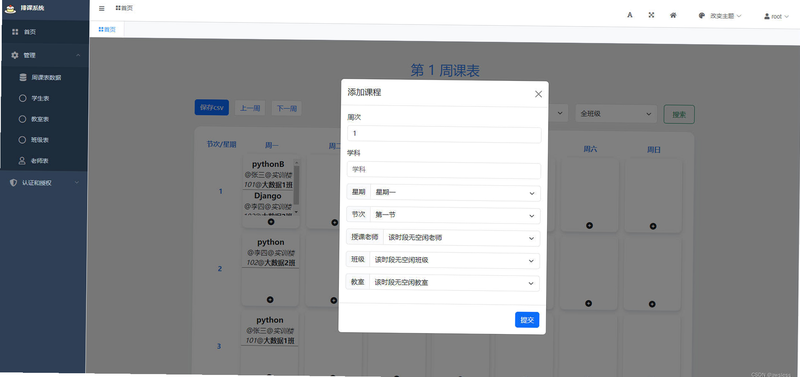Image resolution: width=800 pixels, height=377 pixels.
Task: Click the python course in period 2
Action: (x=270, y=253)
